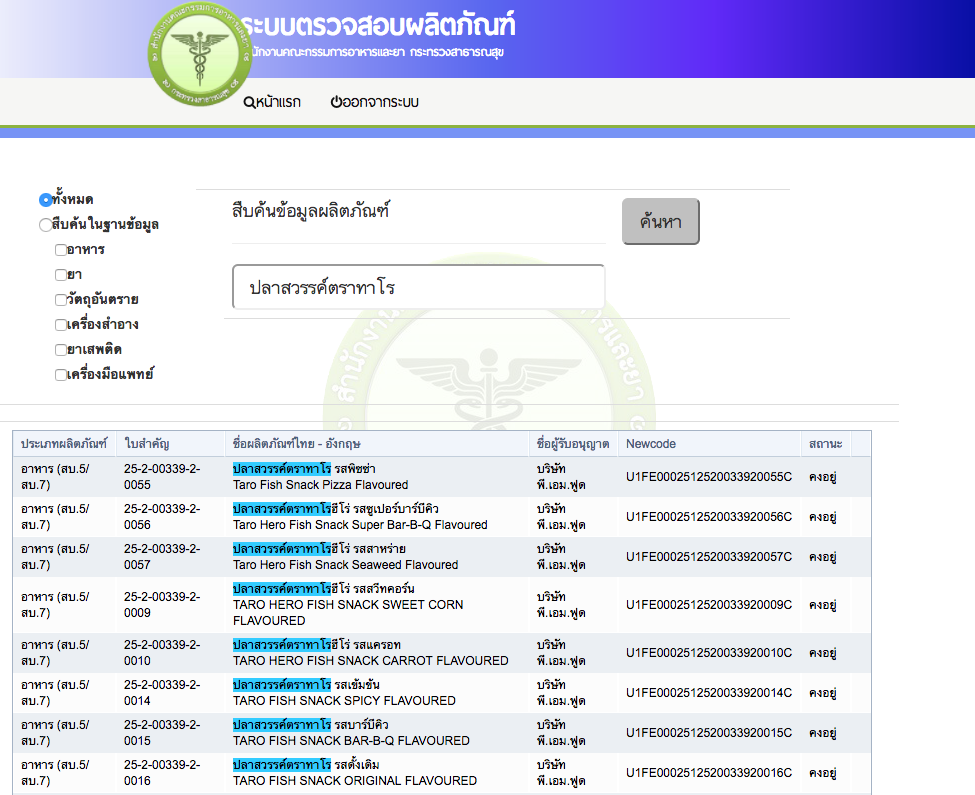Click Newcode U1FE00025125200033920056C

point(709,517)
